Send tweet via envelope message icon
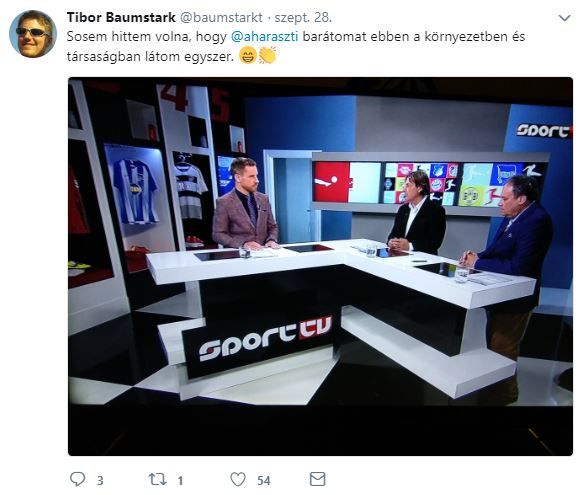This screenshot has height=495, width=583. tap(318, 479)
